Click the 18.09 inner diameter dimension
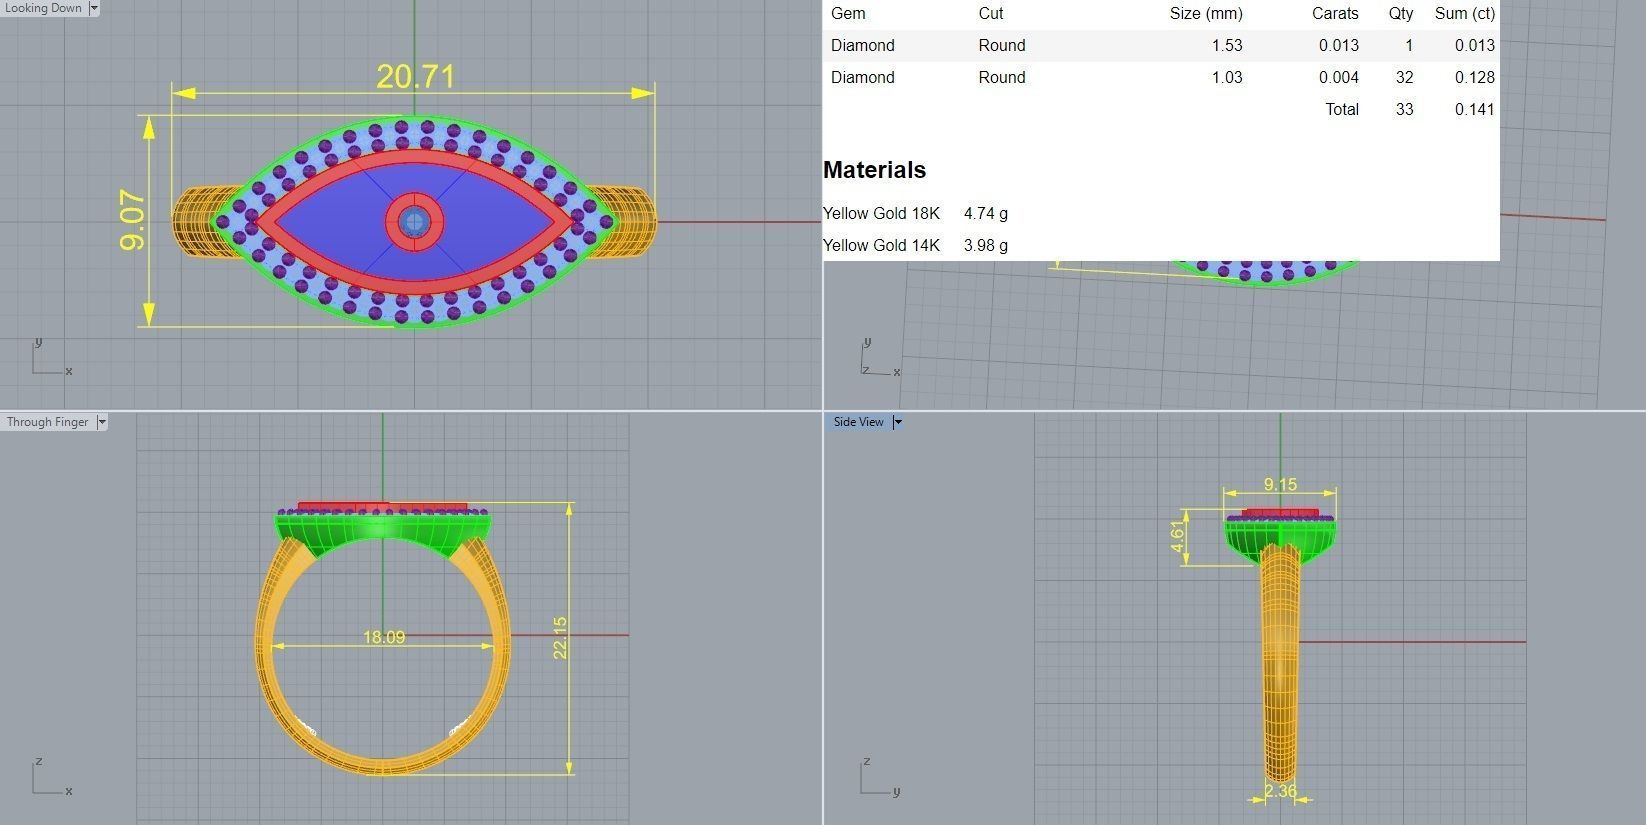 (384, 637)
